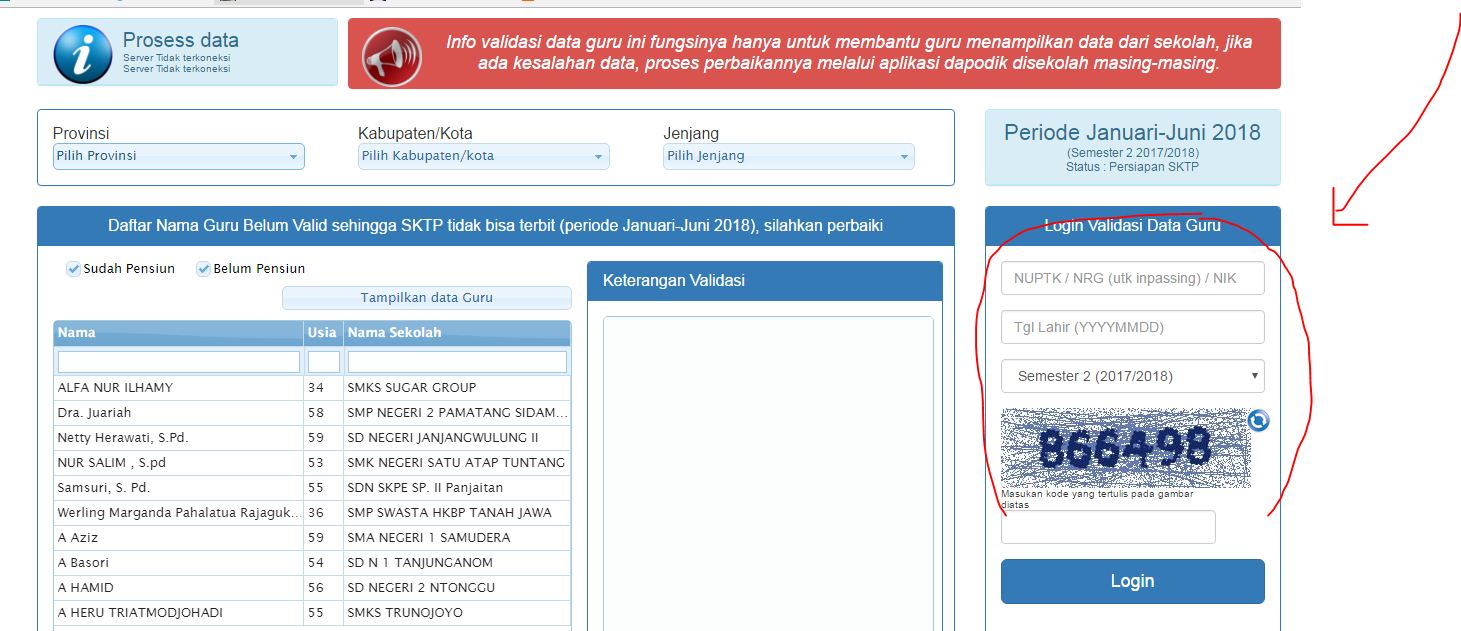Image resolution: width=1461 pixels, height=631 pixels.
Task: Sort by the Usia column header
Action: click(x=324, y=333)
